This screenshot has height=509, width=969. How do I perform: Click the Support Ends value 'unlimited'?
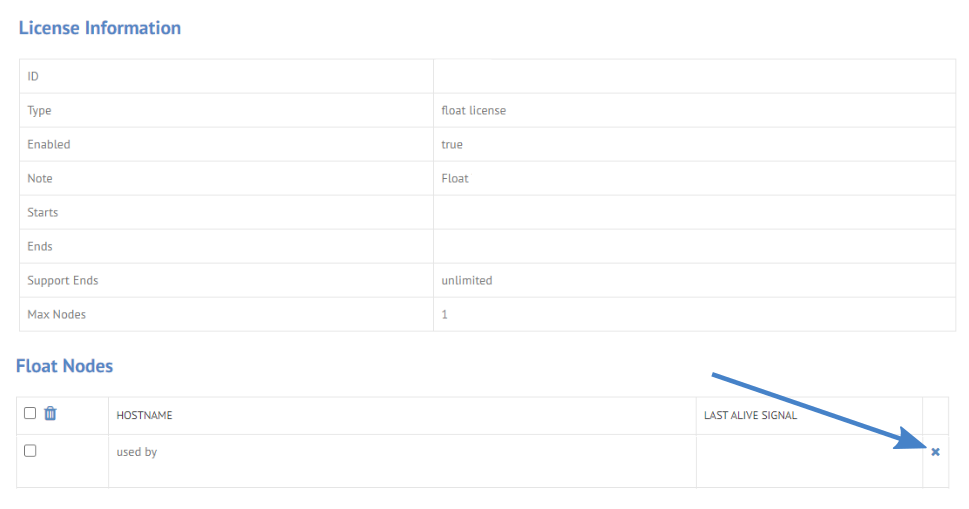467,280
